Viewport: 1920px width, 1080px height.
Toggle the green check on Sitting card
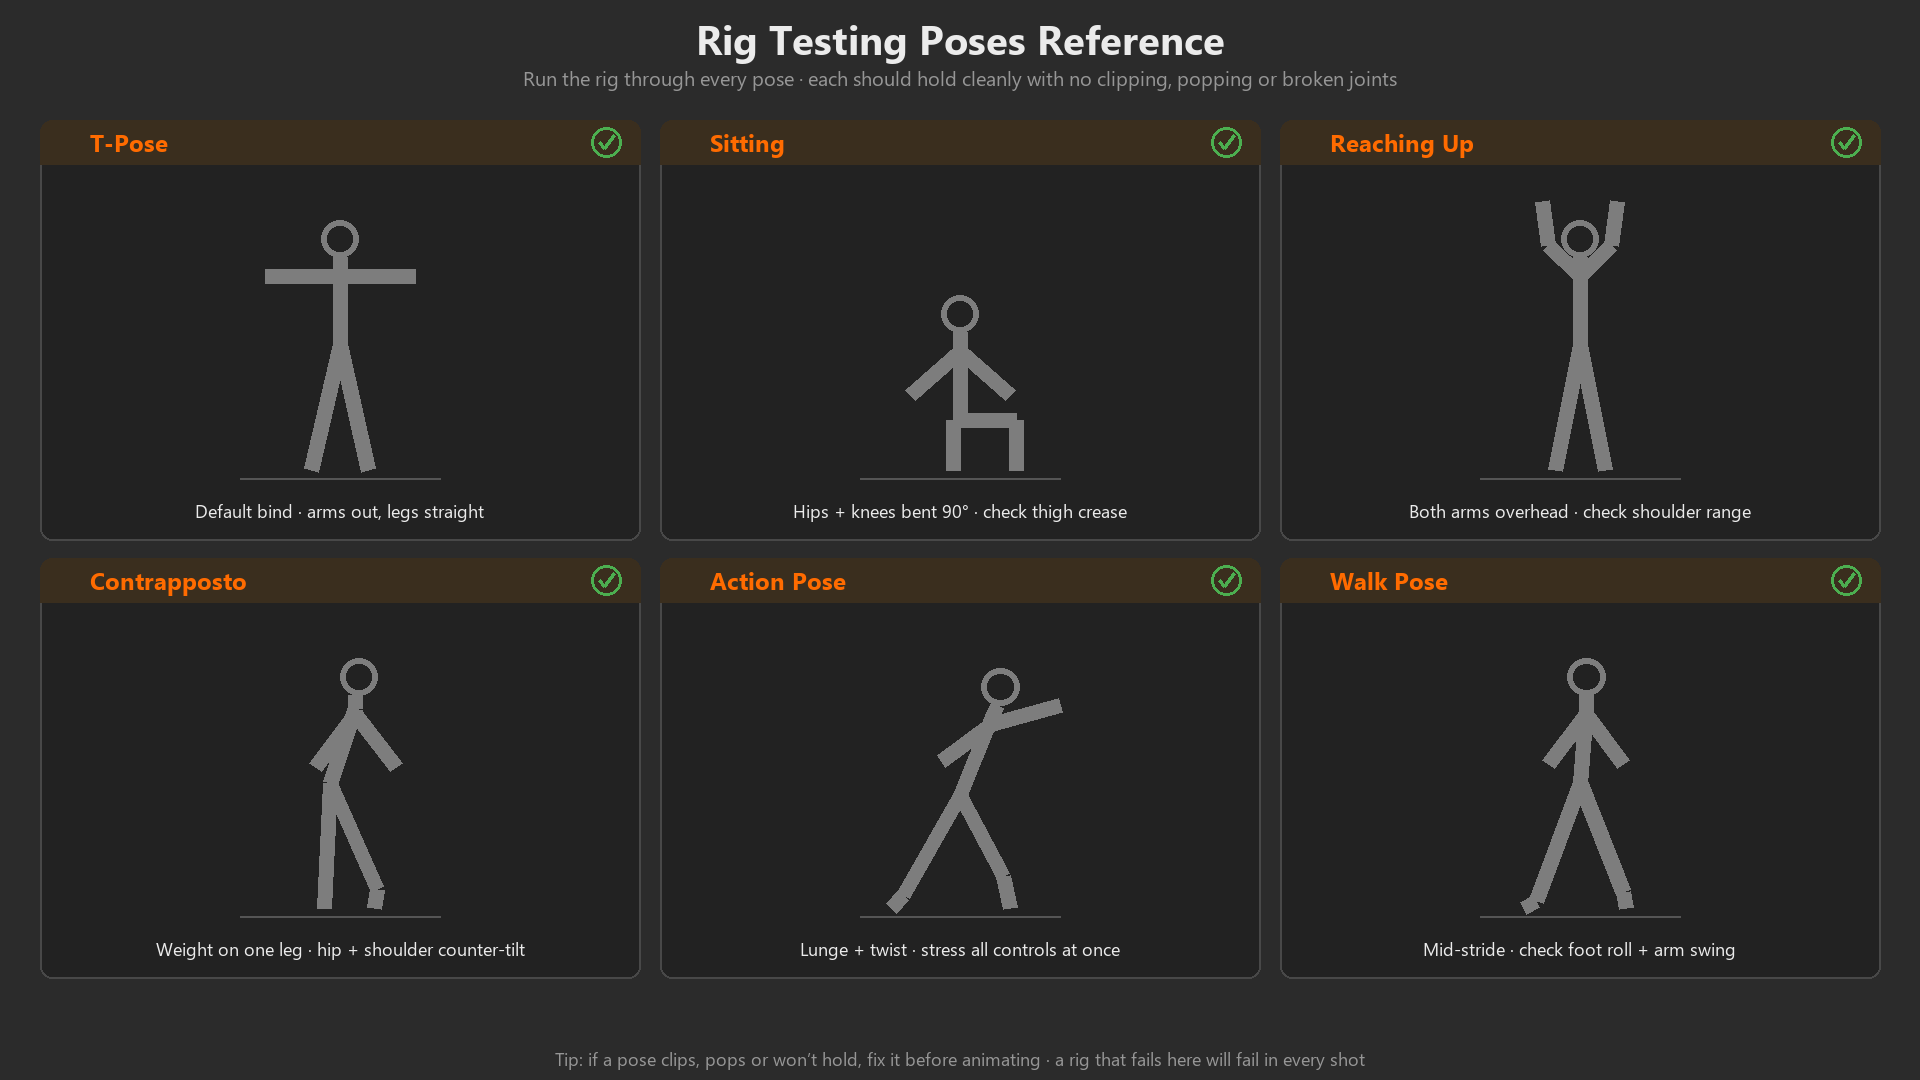1226,143
